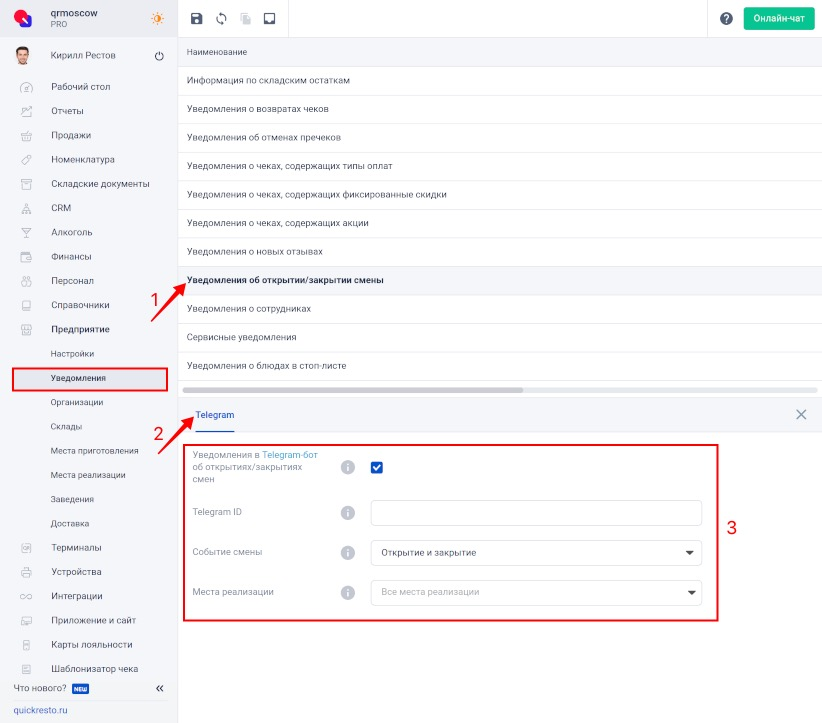Select the Telegram tab

tap(214, 415)
